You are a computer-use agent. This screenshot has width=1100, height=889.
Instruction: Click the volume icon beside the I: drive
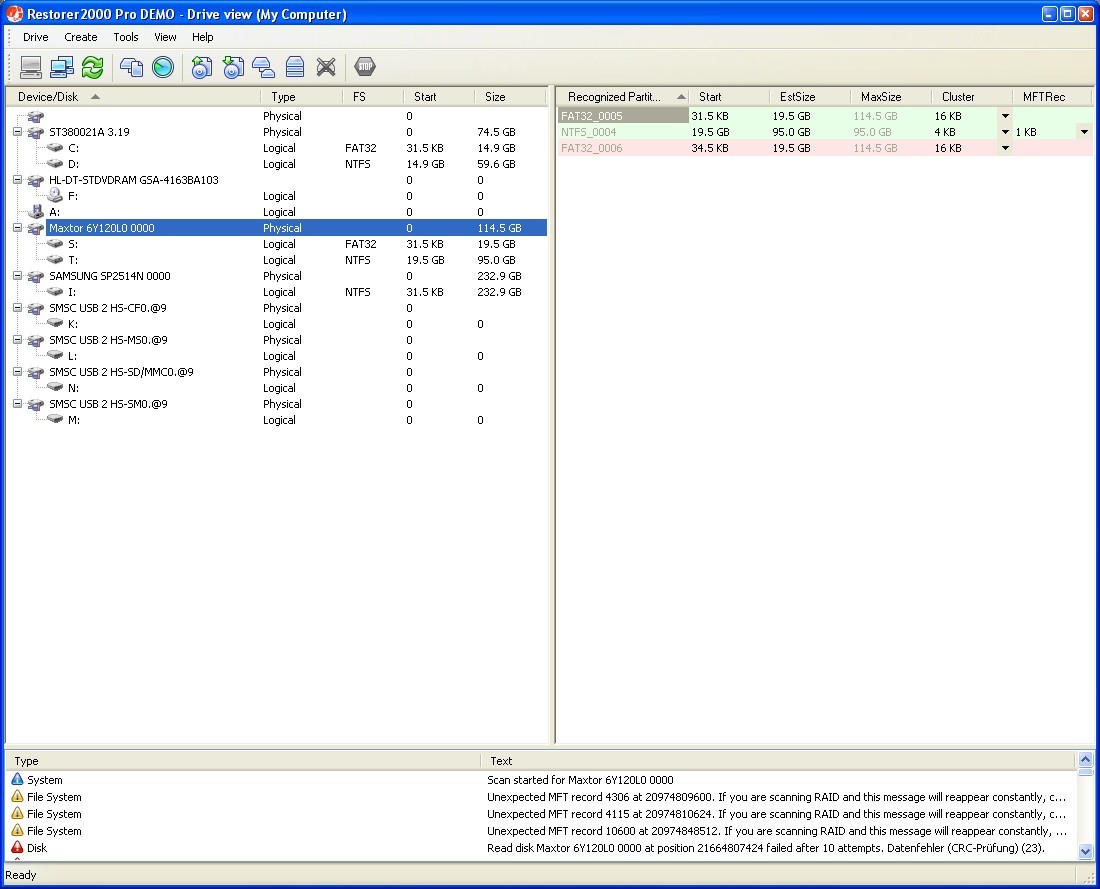click(x=55, y=292)
